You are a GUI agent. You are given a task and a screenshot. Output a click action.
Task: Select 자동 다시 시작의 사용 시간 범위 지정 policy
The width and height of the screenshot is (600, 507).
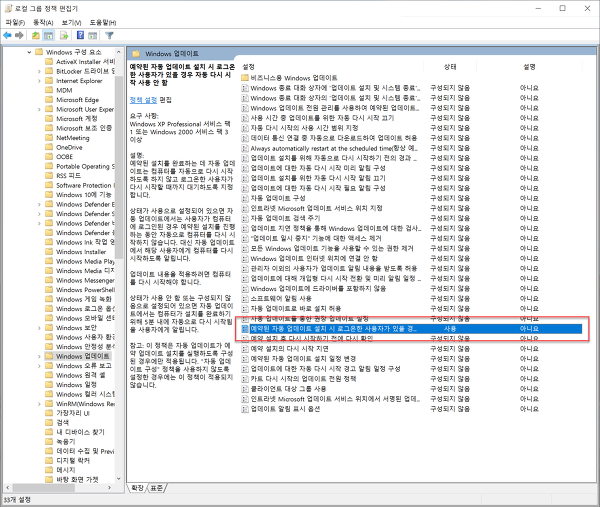(x=304, y=128)
